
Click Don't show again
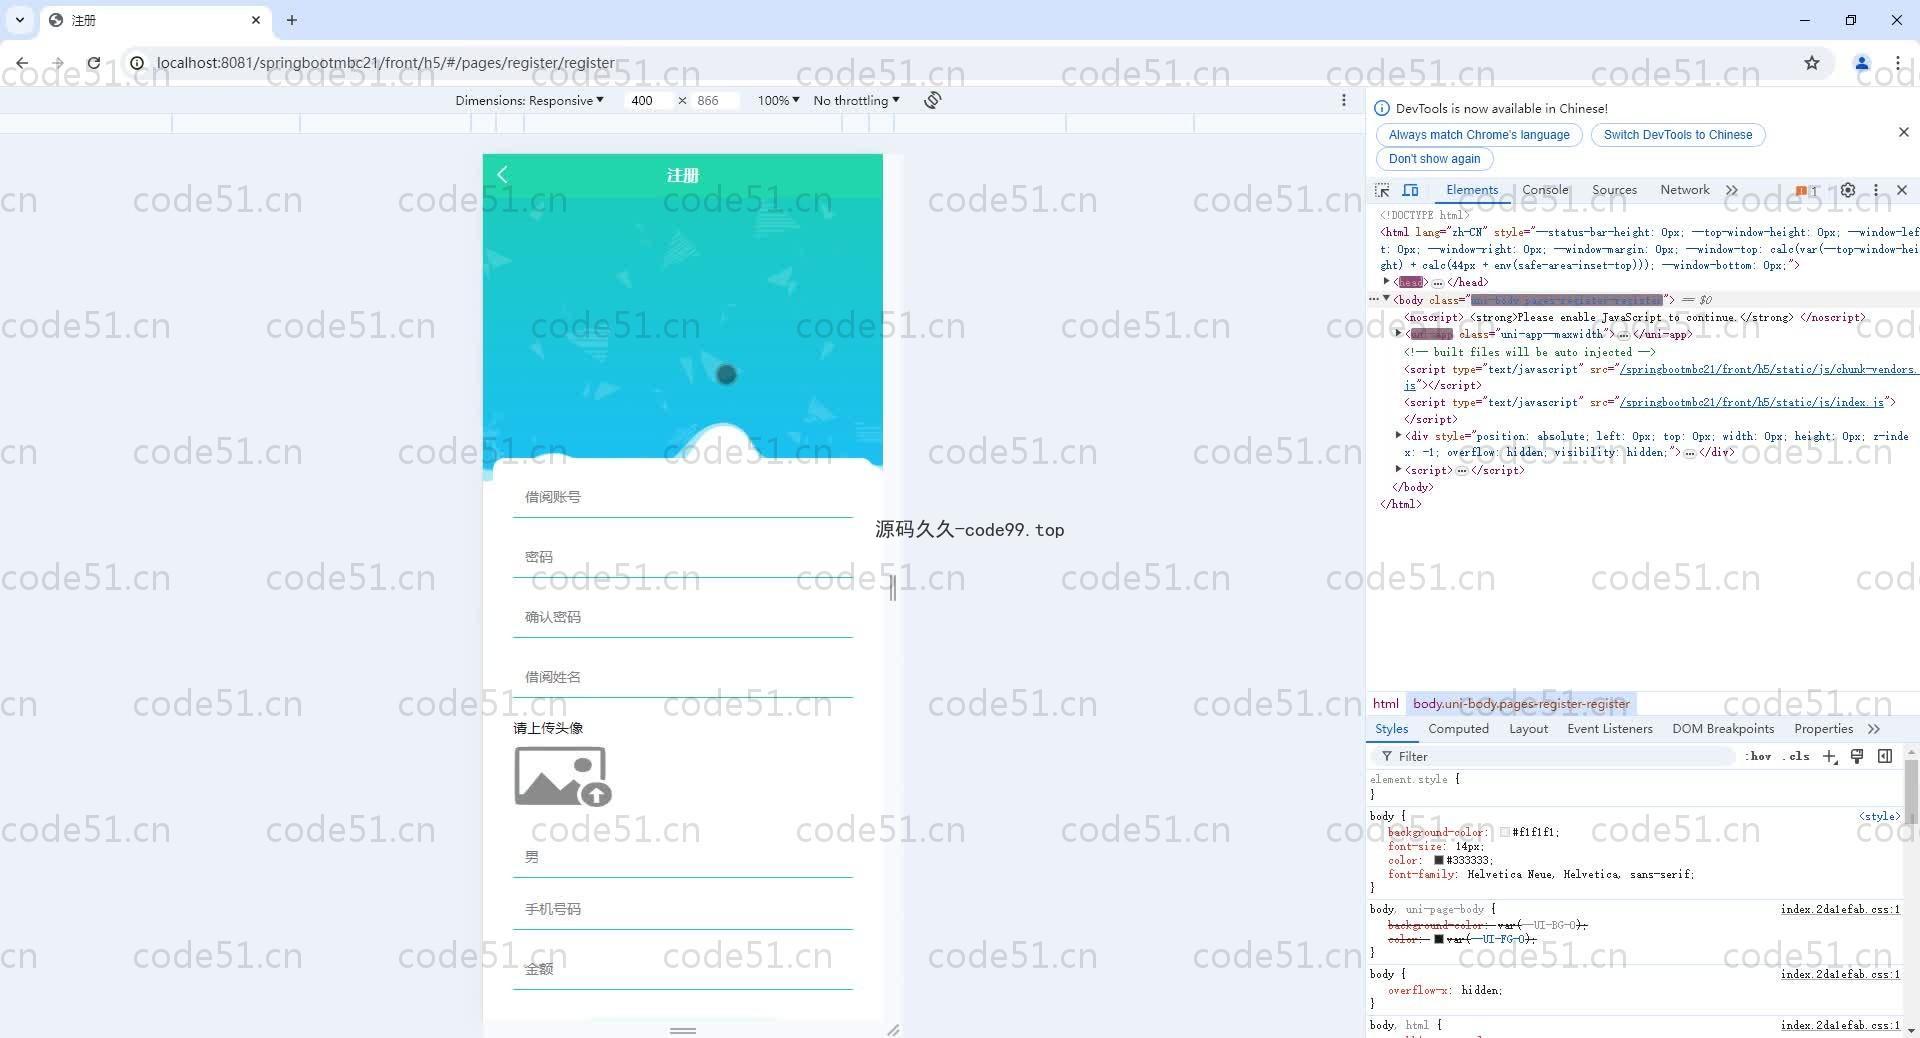[x=1434, y=159]
